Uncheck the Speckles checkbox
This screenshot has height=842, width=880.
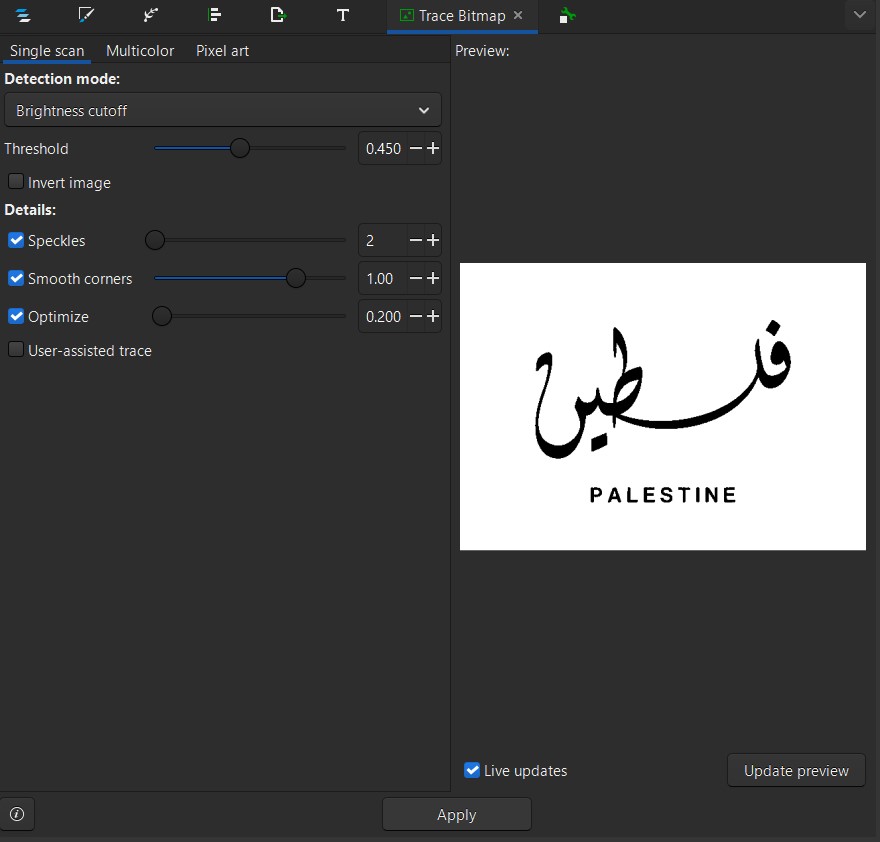tap(16, 240)
